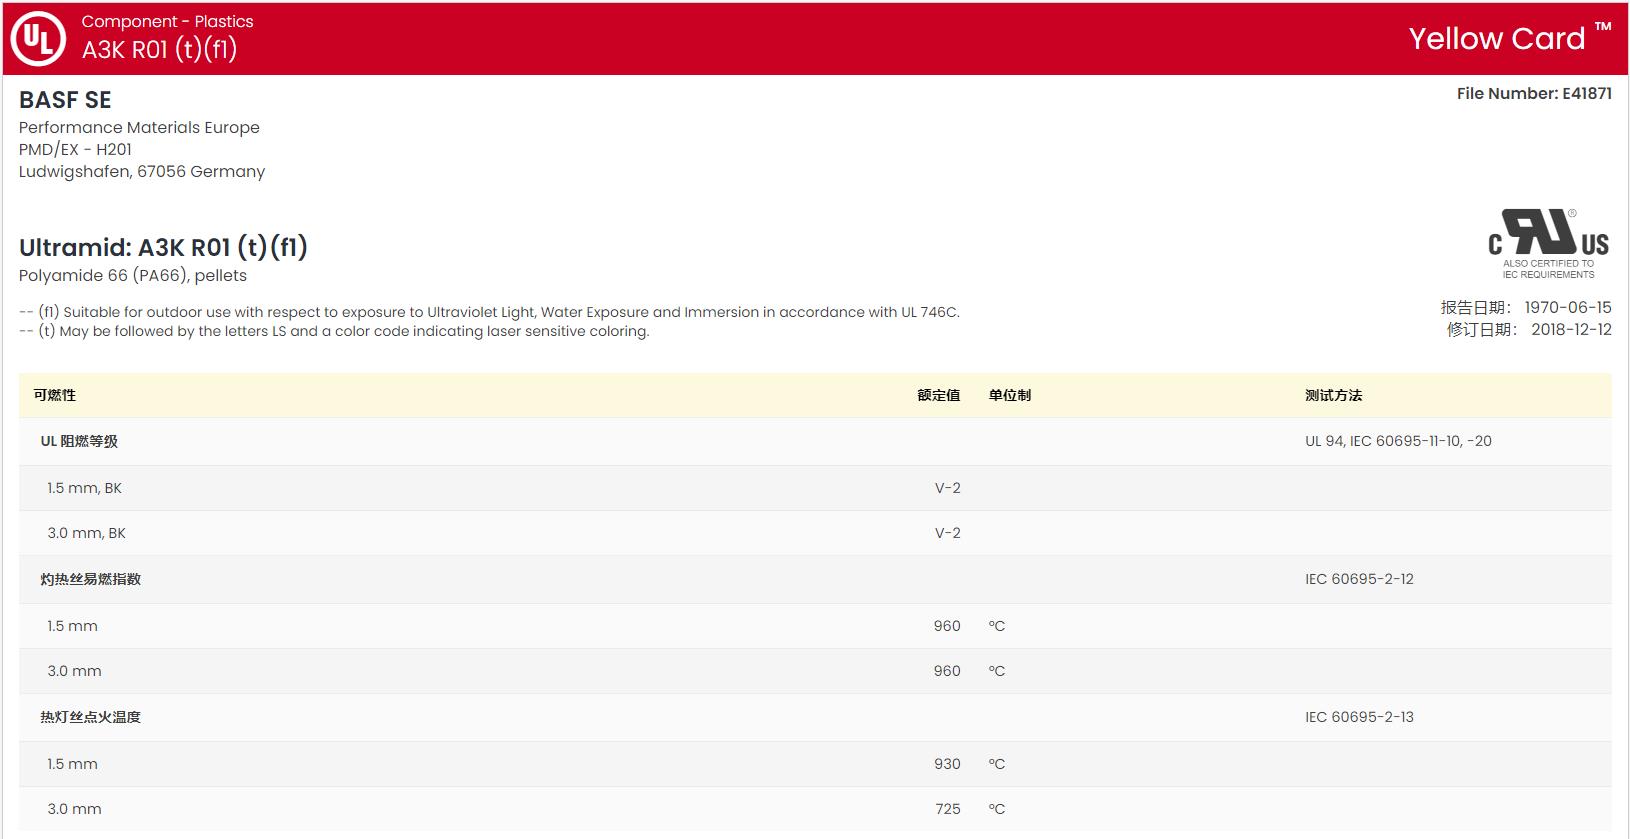The width and height of the screenshot is (1630, 839).
Task: Click the header title A3K R01 (t)(f1)
Action: [160, 49]
